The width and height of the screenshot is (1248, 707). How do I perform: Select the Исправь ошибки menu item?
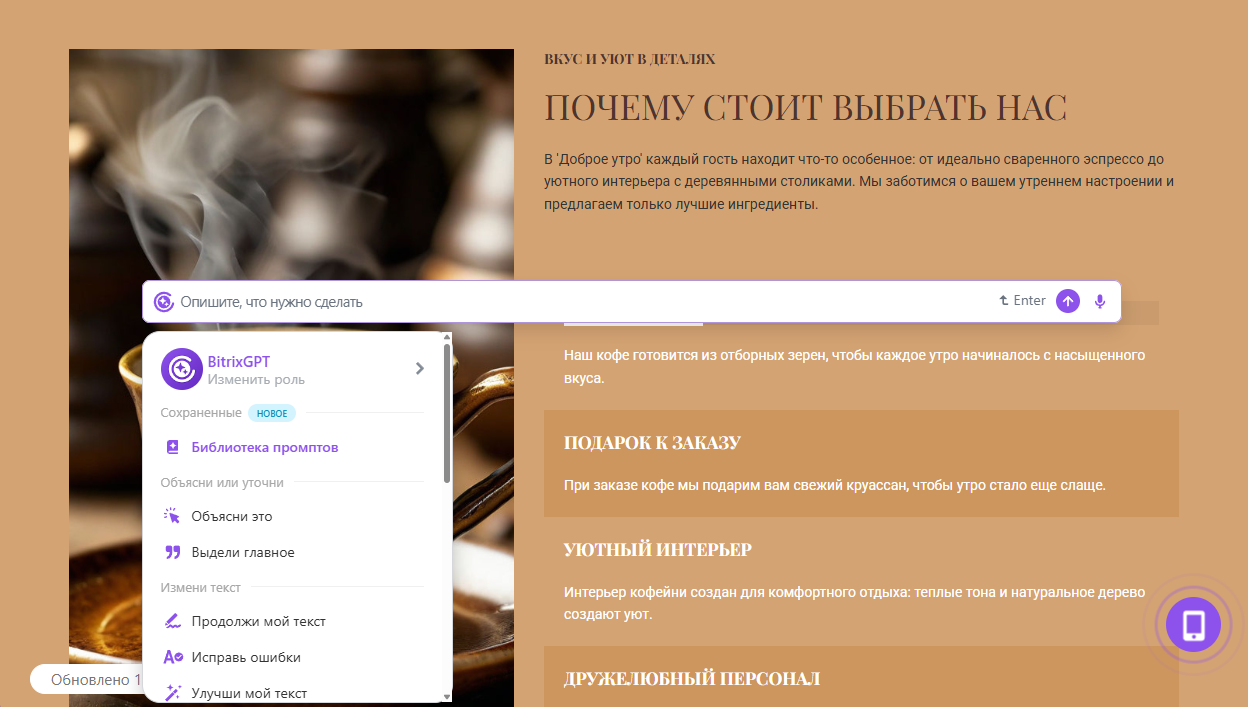[x=246, y=657]
